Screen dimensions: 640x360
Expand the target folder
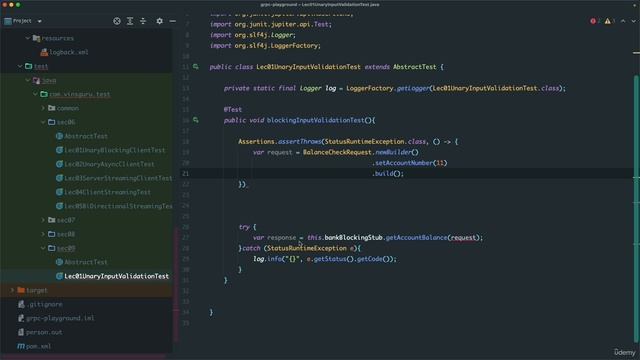click(x=12, y=290)
